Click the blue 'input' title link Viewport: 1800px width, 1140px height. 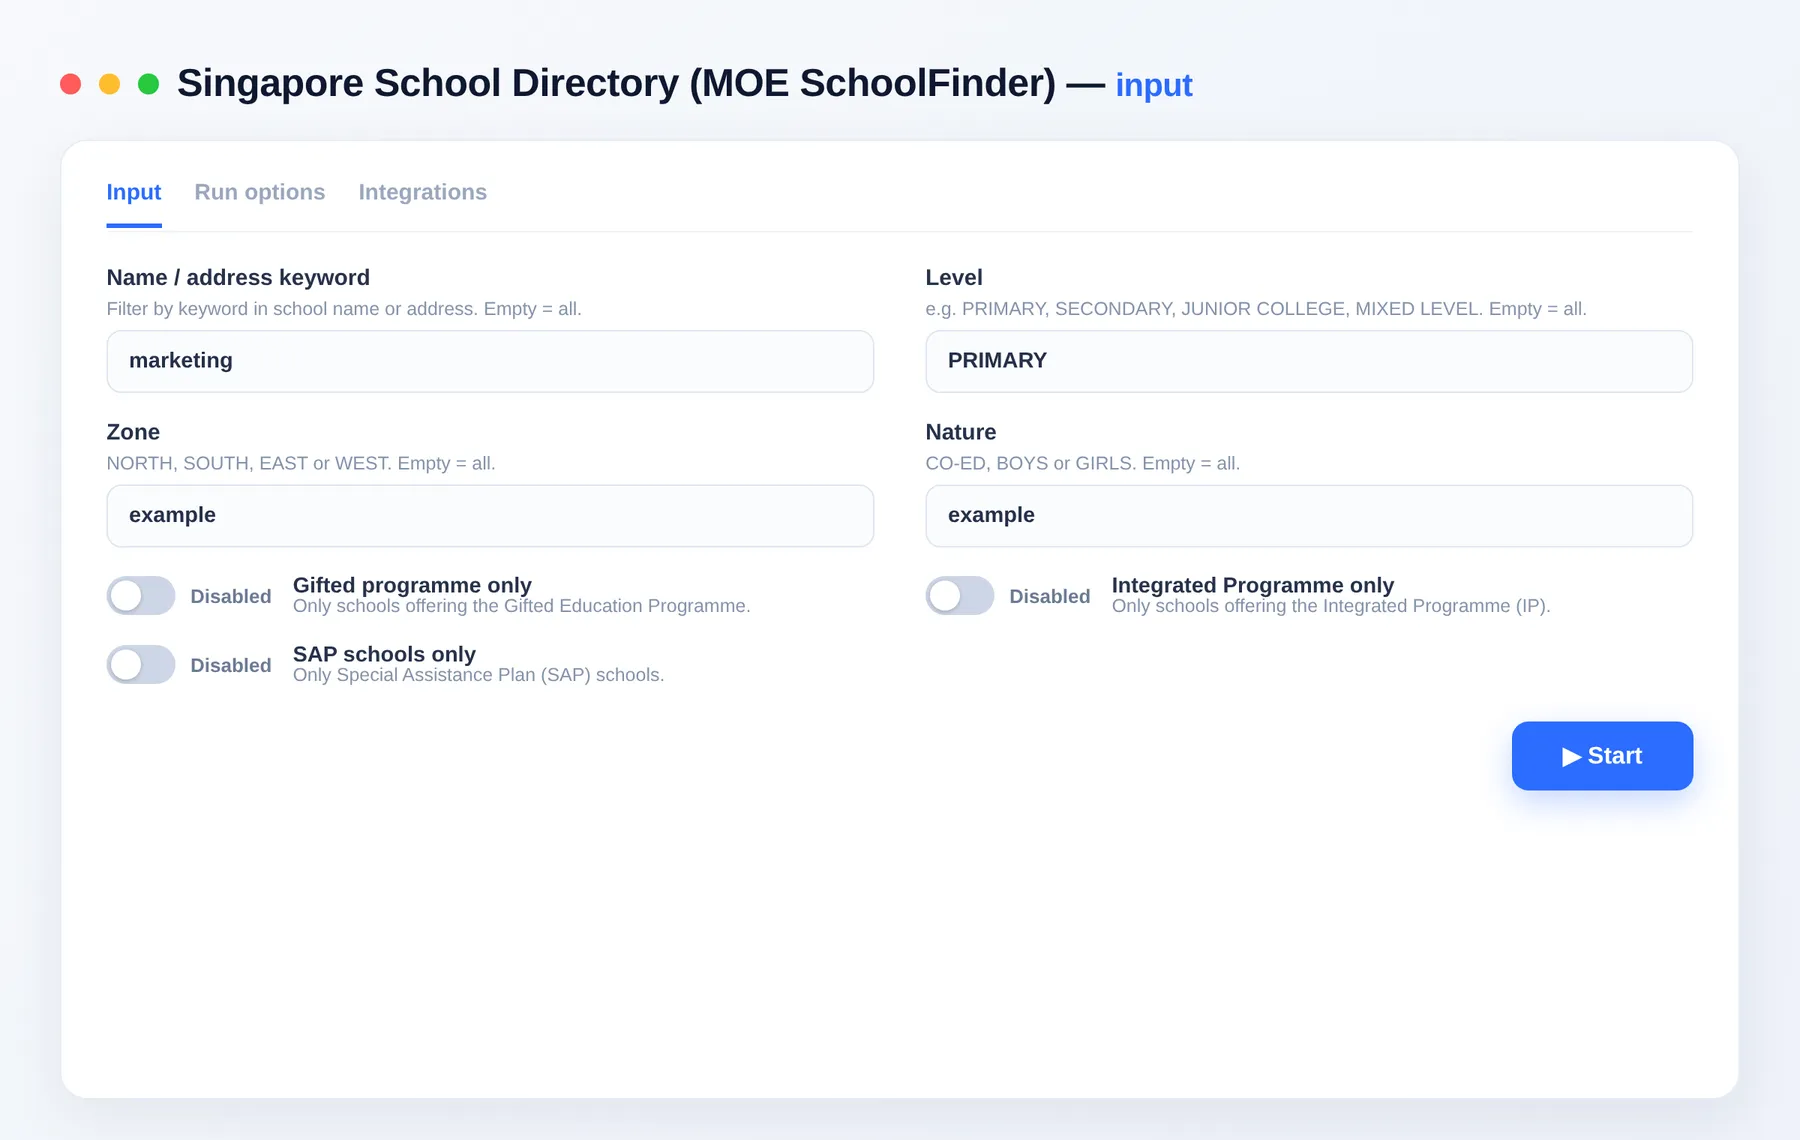point(1154,86)
